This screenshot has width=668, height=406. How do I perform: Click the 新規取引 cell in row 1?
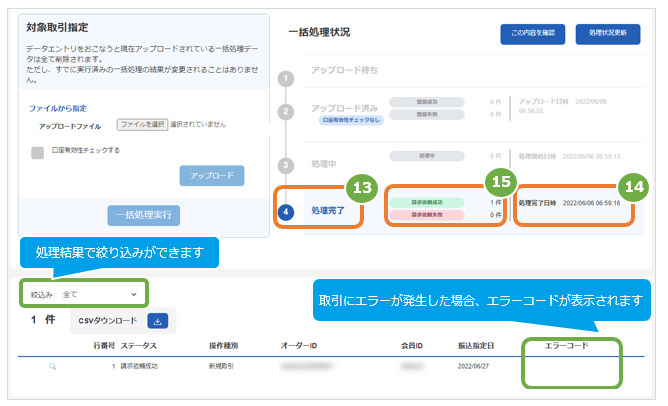[221, 366]
